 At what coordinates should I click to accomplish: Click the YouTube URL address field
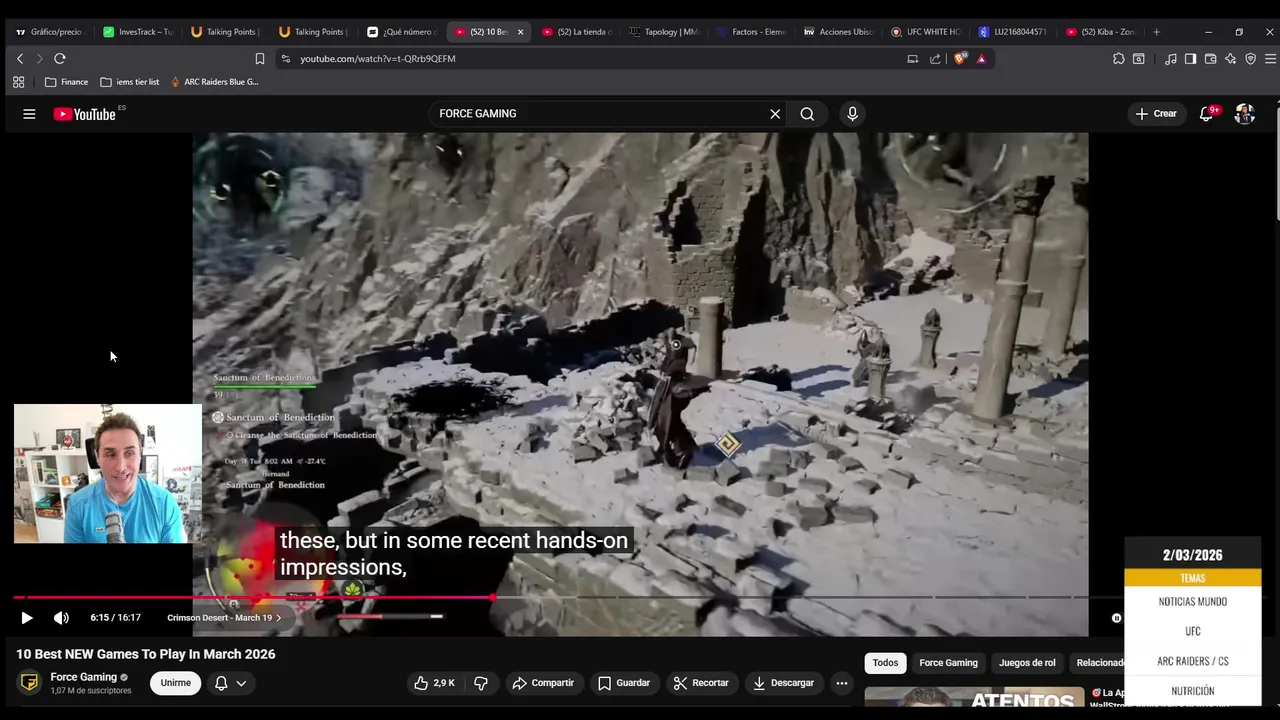click(590, 59)
